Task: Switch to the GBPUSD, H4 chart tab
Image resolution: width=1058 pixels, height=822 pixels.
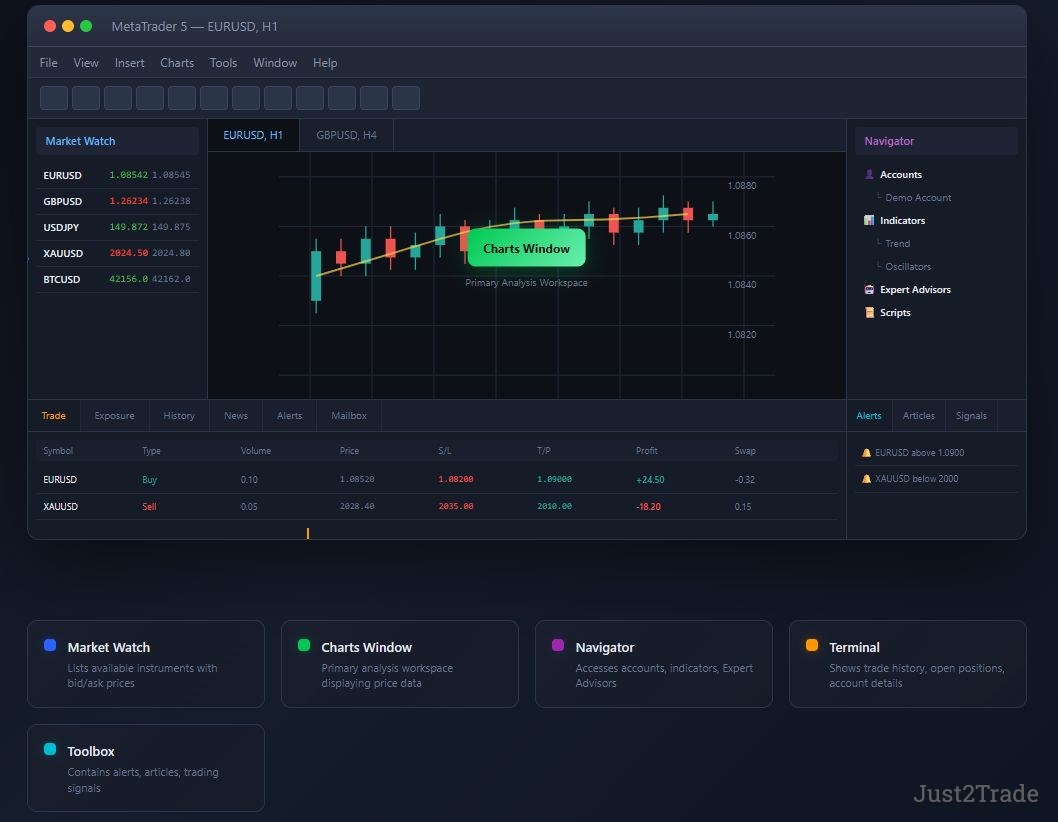Action: pos(346,135)
